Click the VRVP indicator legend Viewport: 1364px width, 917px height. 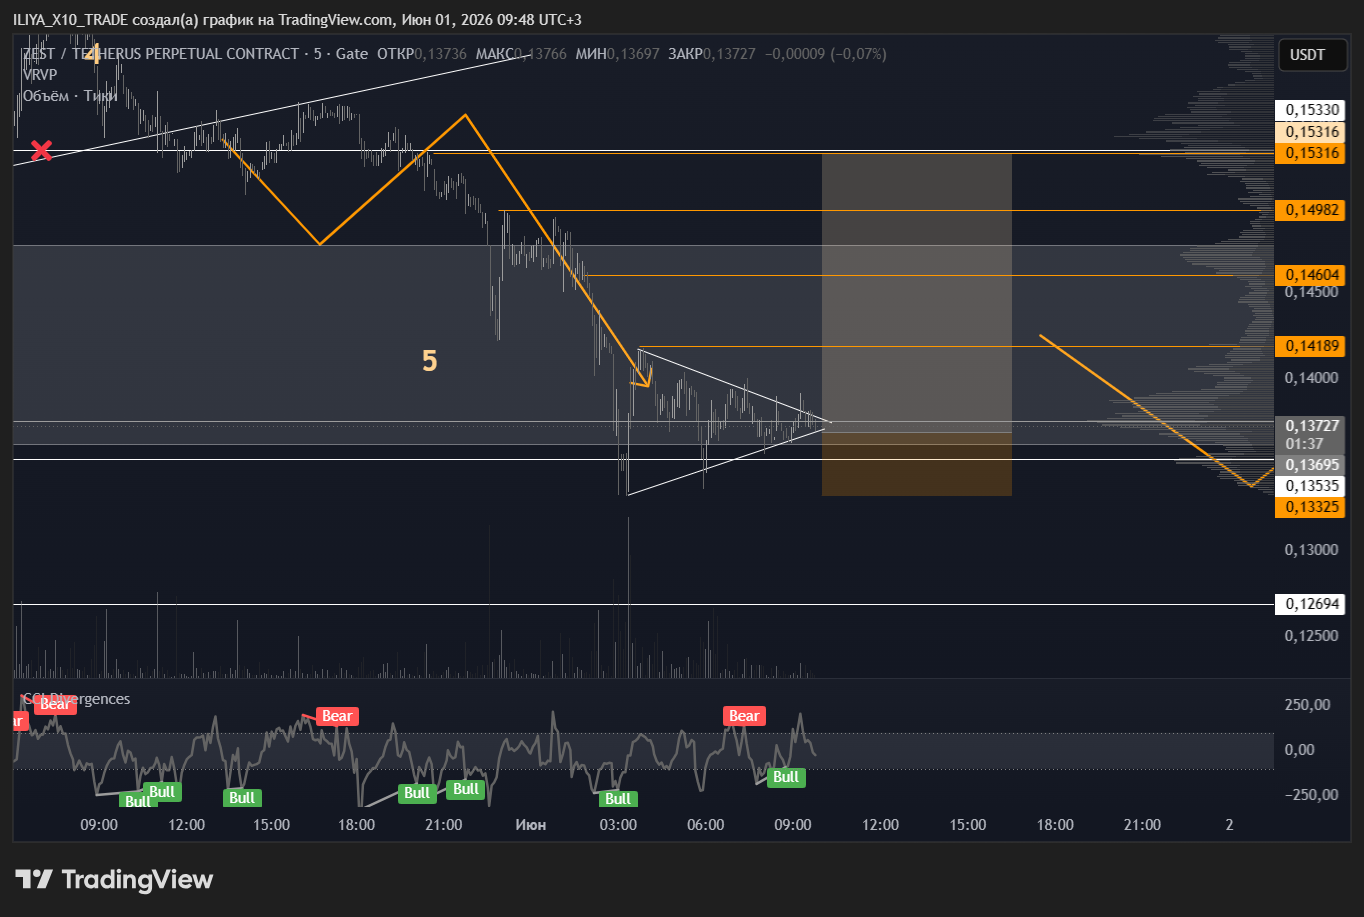point(39,75)
